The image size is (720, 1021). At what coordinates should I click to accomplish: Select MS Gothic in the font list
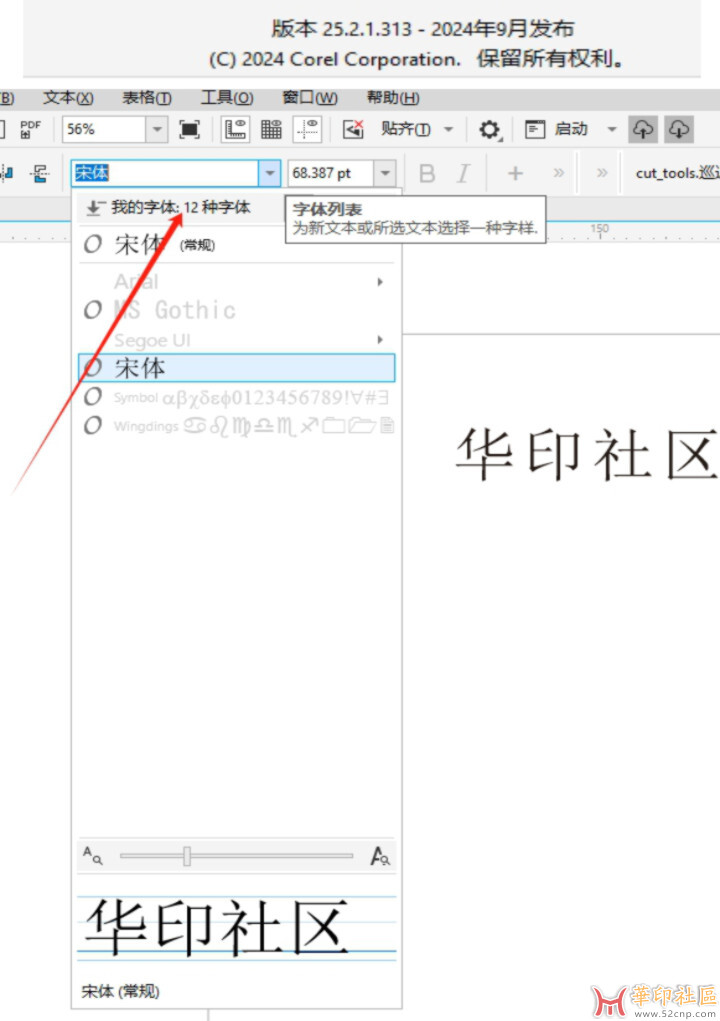click(175, 310)
